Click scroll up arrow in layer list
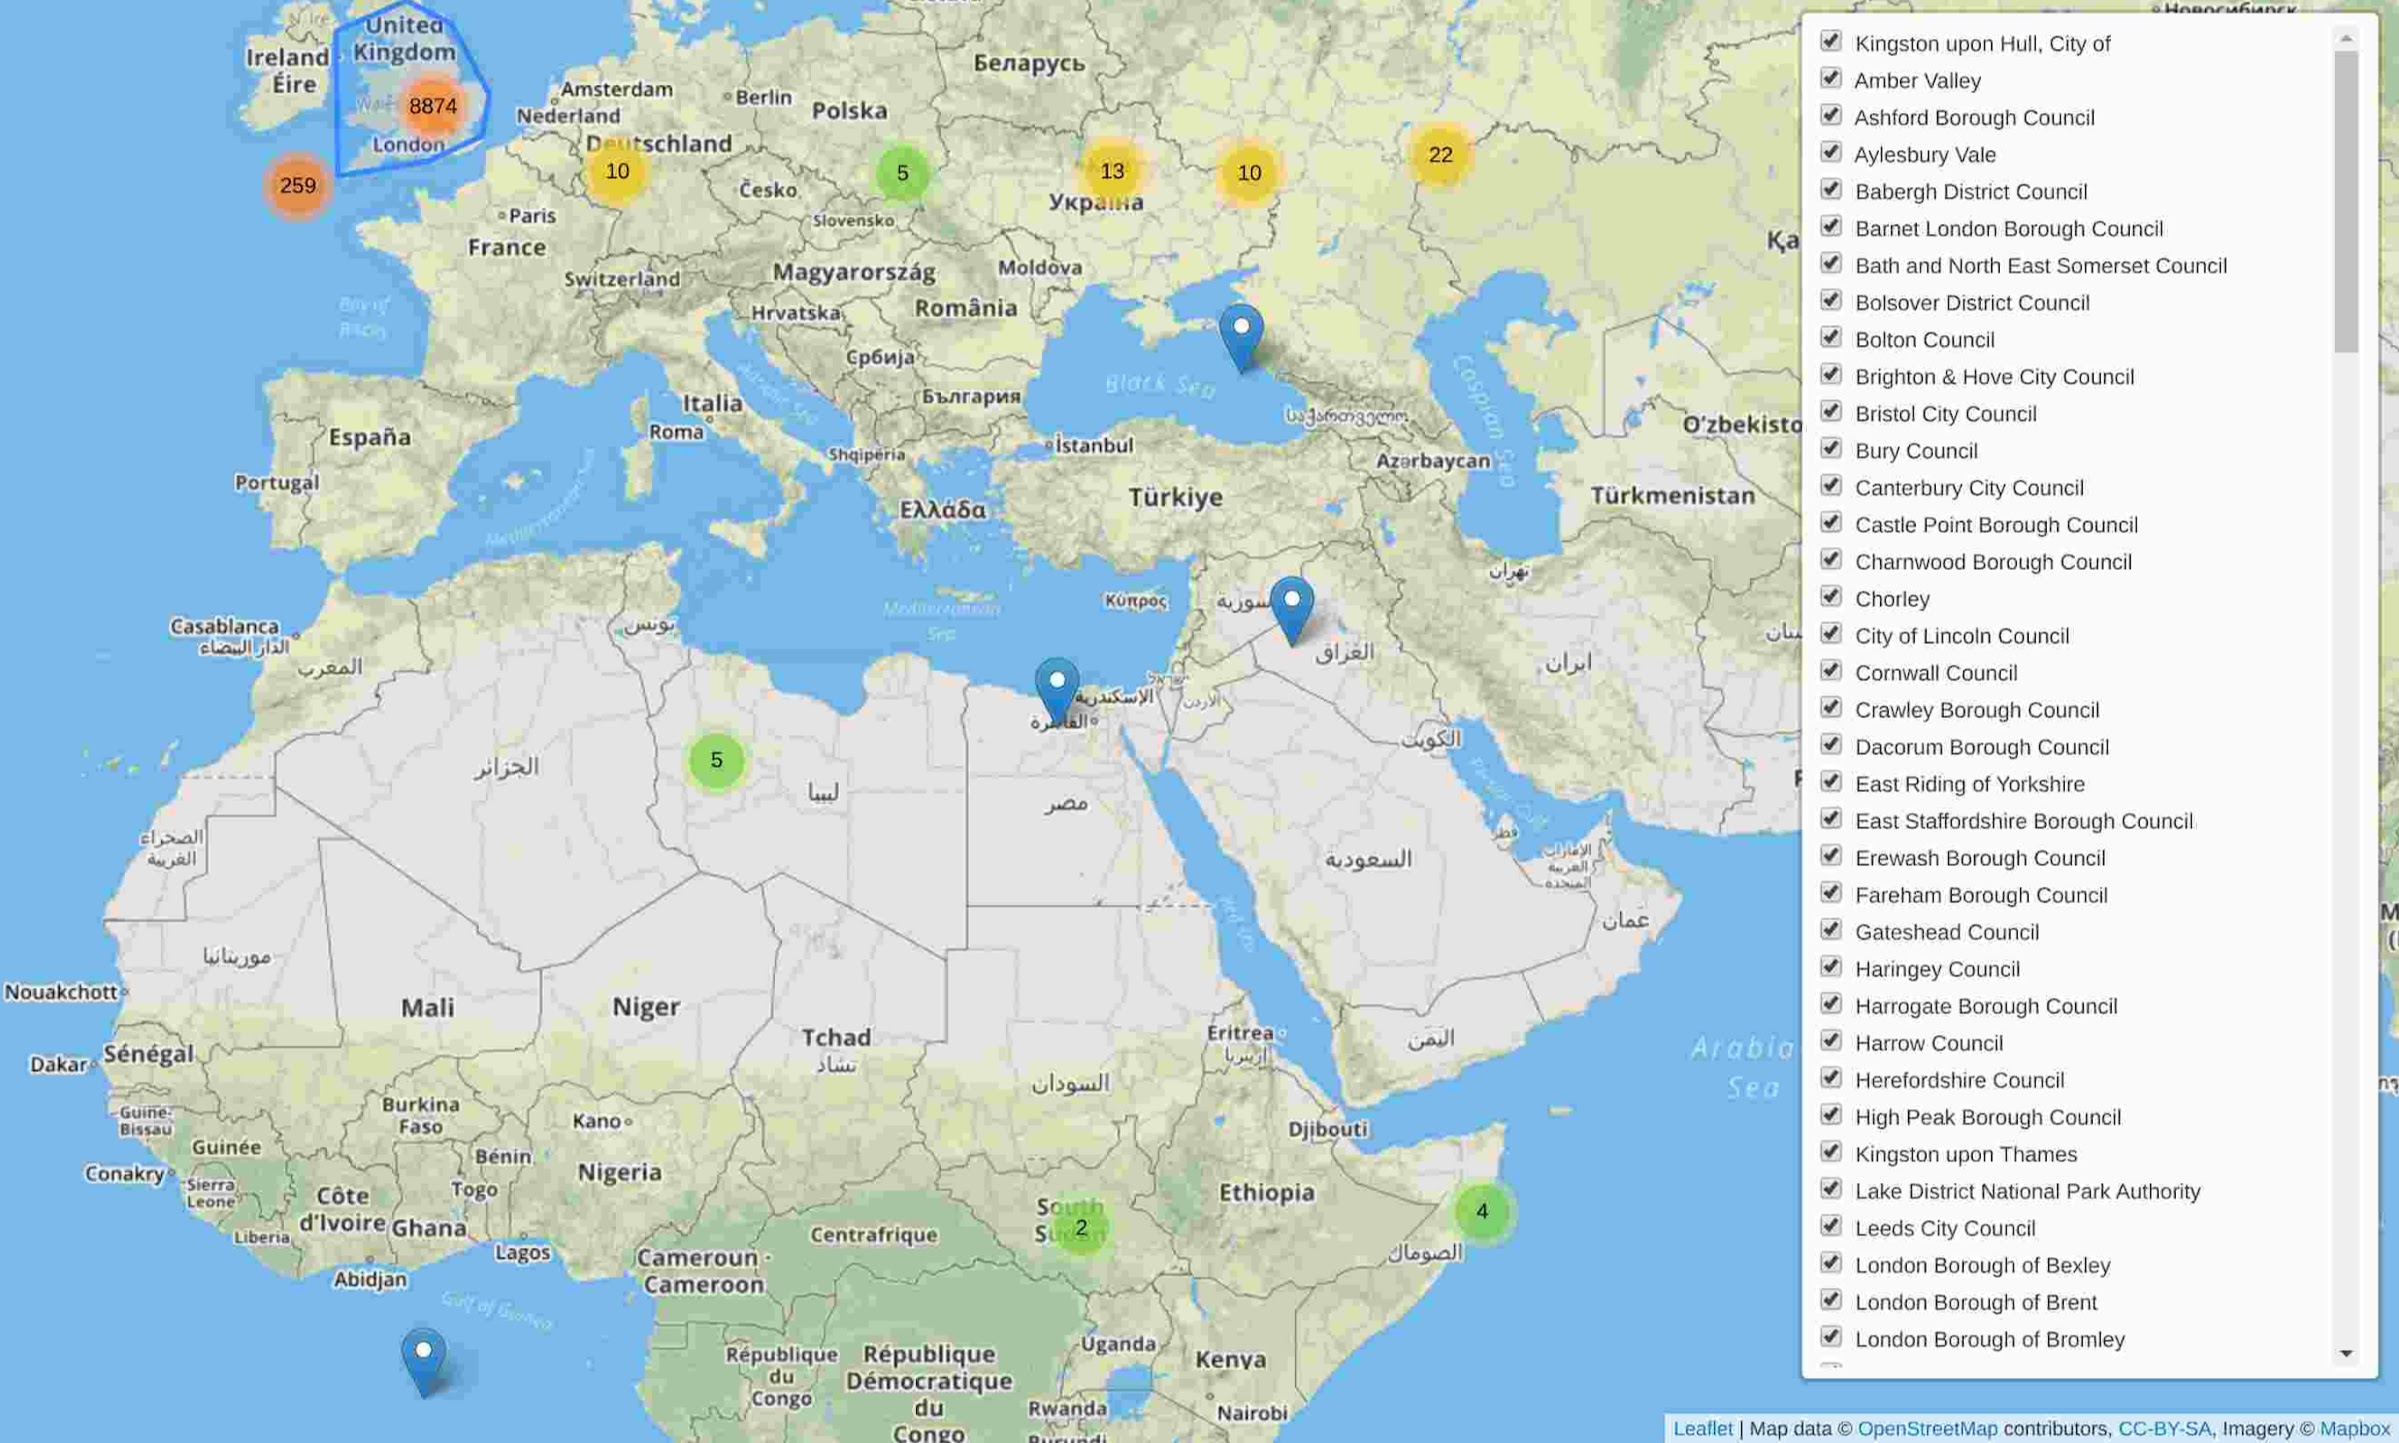The height and width of the screenshot is (1443, 2399). [x=2346, y=38]
